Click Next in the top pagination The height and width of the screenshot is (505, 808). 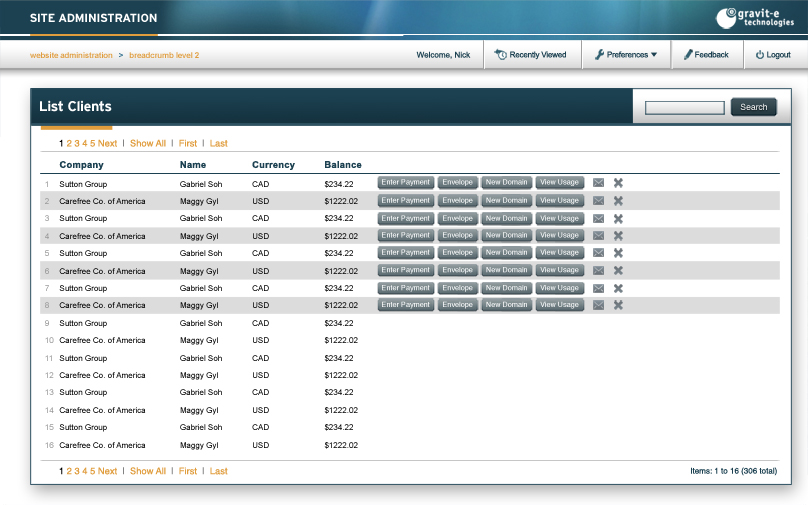tap(107, 143)
